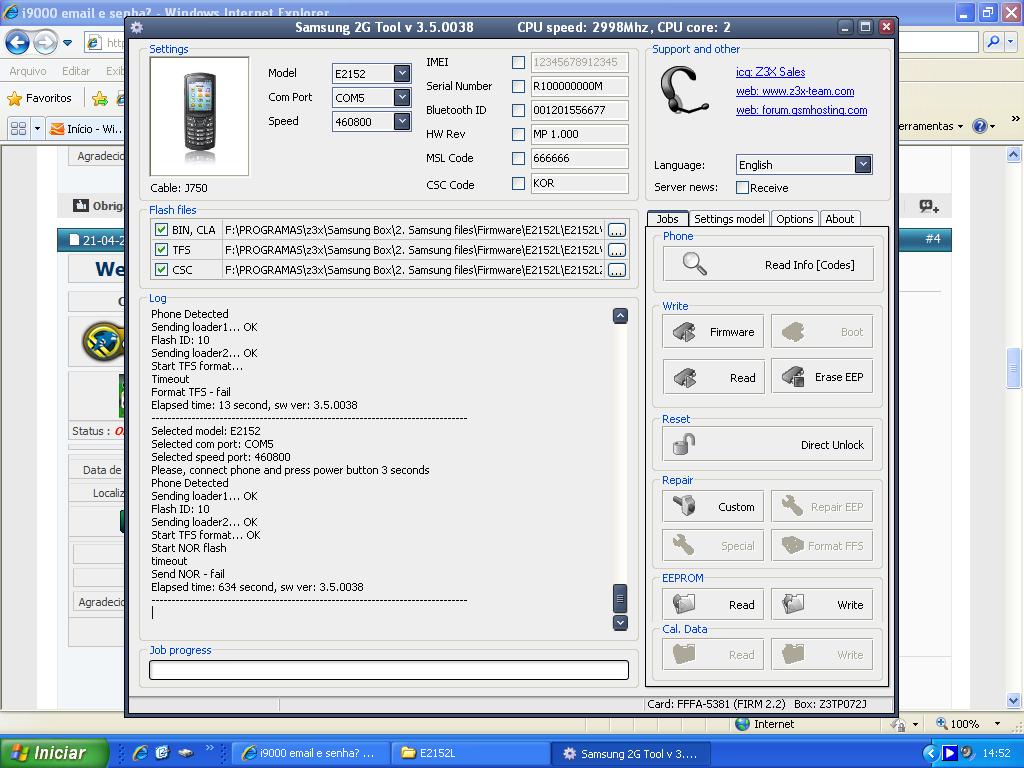Start the Firmware write job
The image size is (1024, 768).
(x=713, y=332)
